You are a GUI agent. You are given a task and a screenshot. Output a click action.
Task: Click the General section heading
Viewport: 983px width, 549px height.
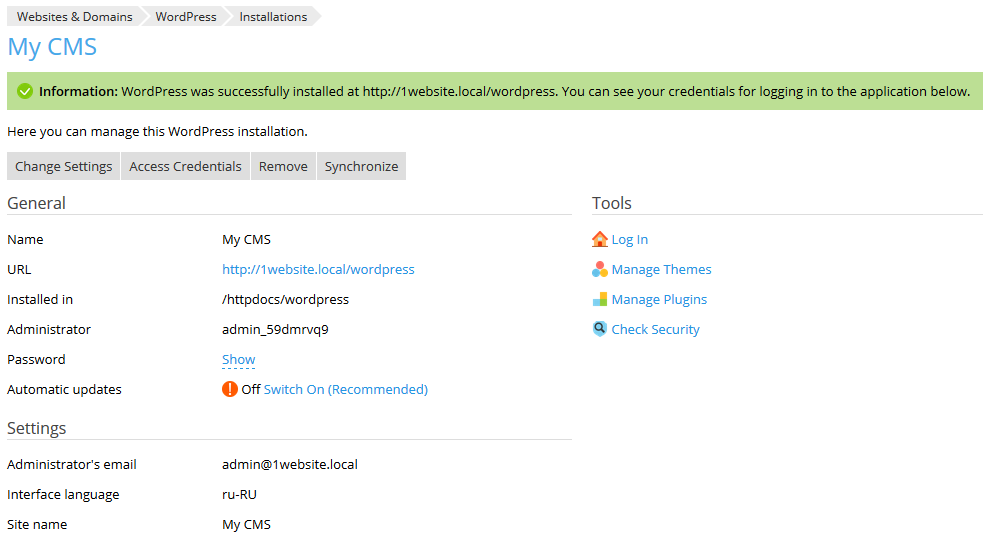(36, 203)
